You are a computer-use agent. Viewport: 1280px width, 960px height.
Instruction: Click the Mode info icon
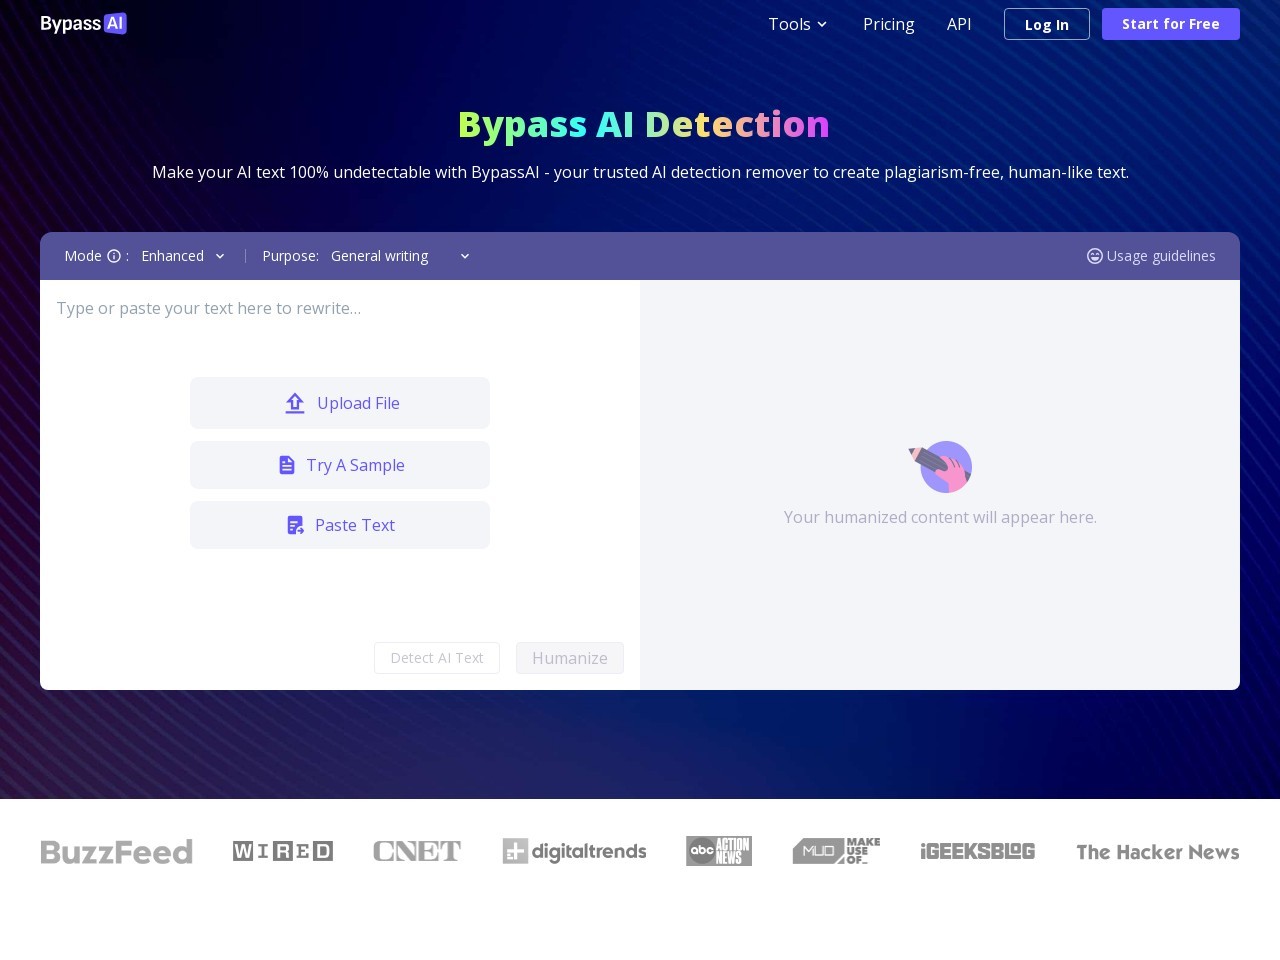[114, 256]
